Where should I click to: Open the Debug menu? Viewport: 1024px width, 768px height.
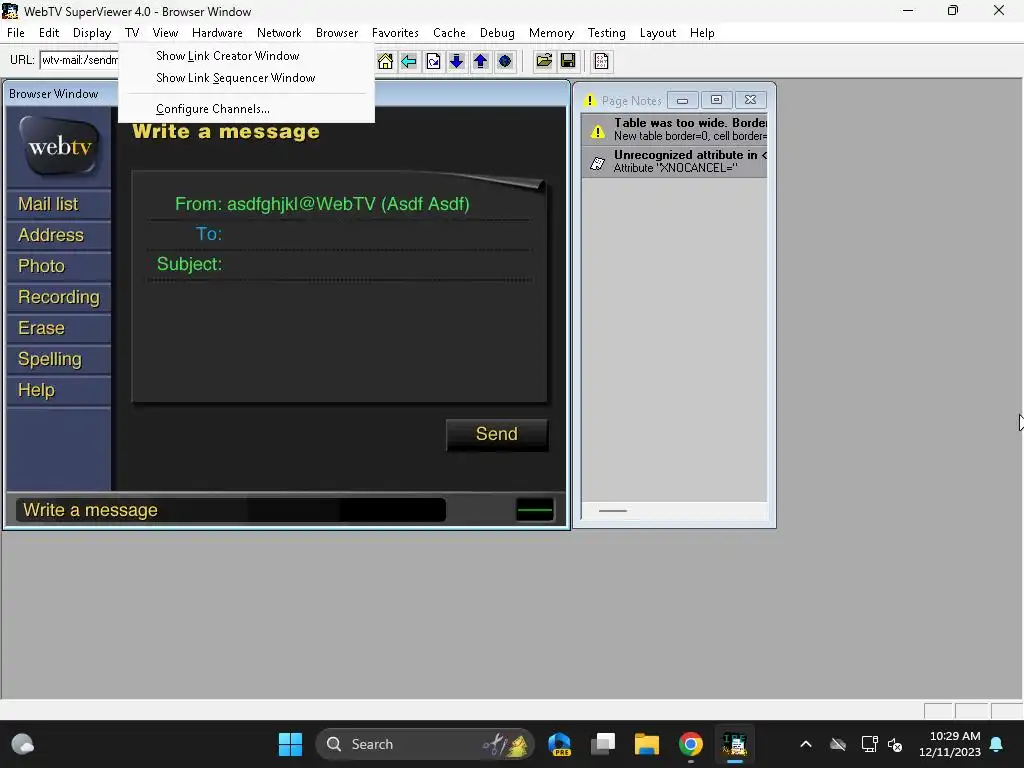tap(497, 33)
